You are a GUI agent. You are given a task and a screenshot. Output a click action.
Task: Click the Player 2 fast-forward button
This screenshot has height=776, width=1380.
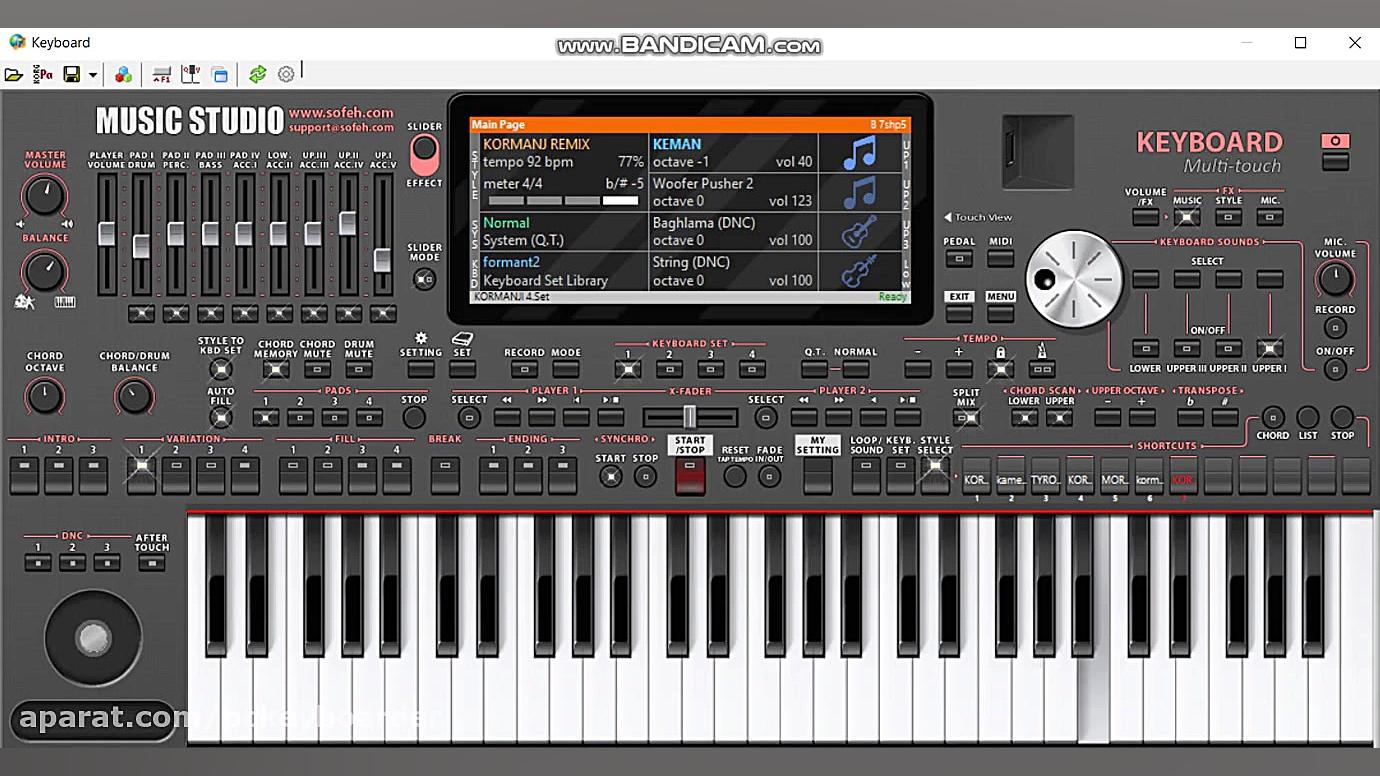(837, 417)
